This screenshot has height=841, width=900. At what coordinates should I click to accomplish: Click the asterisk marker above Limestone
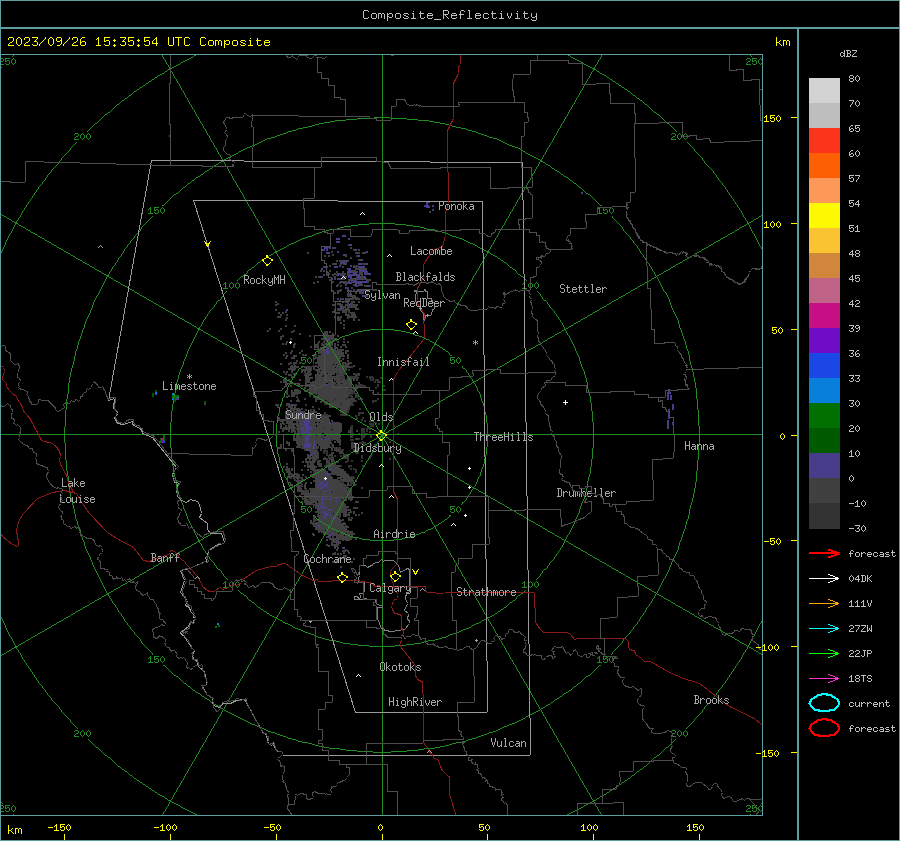pos(189,377)
